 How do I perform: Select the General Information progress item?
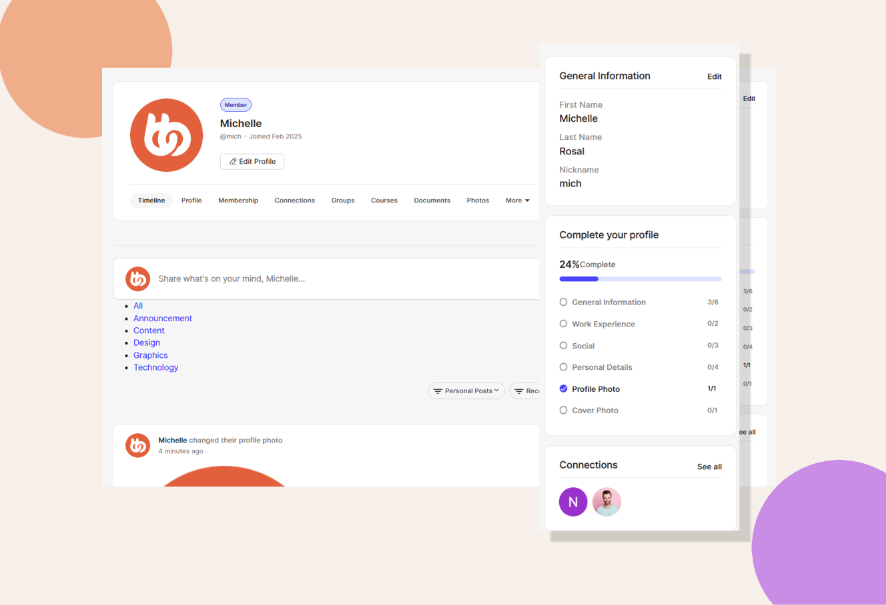[608, 302]
